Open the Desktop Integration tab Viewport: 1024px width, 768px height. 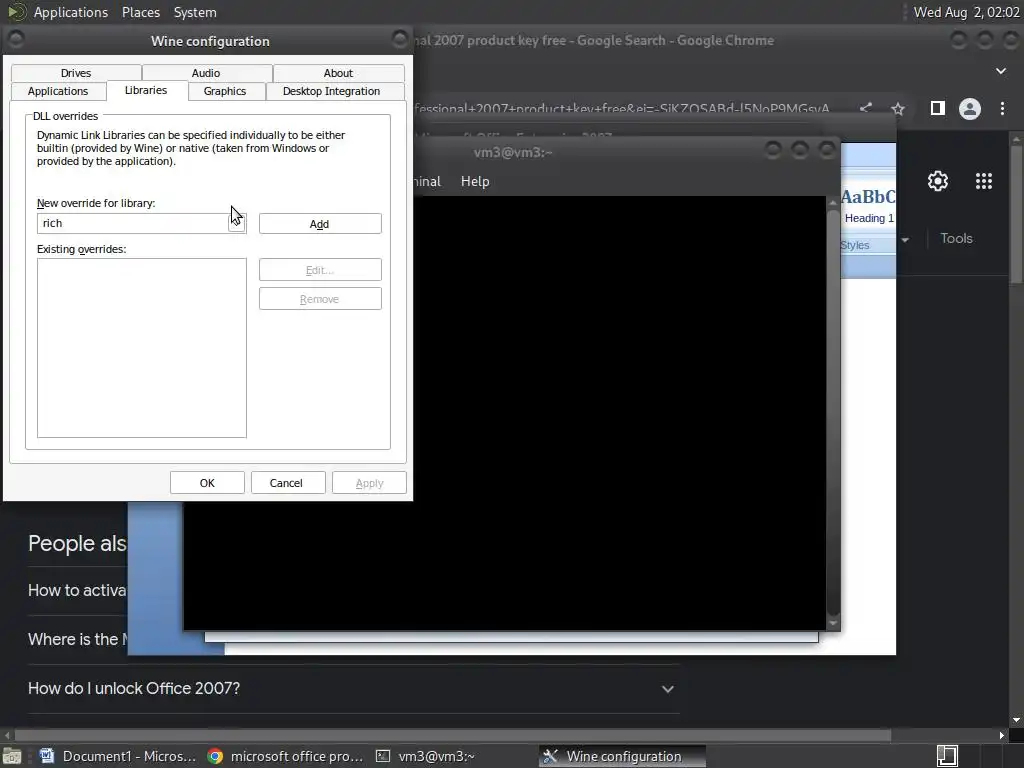point(331,91)
